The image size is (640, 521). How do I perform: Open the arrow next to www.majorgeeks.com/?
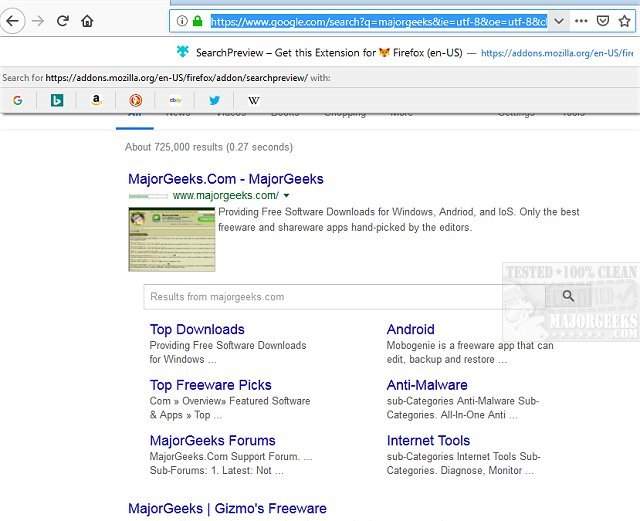[287, 196]
